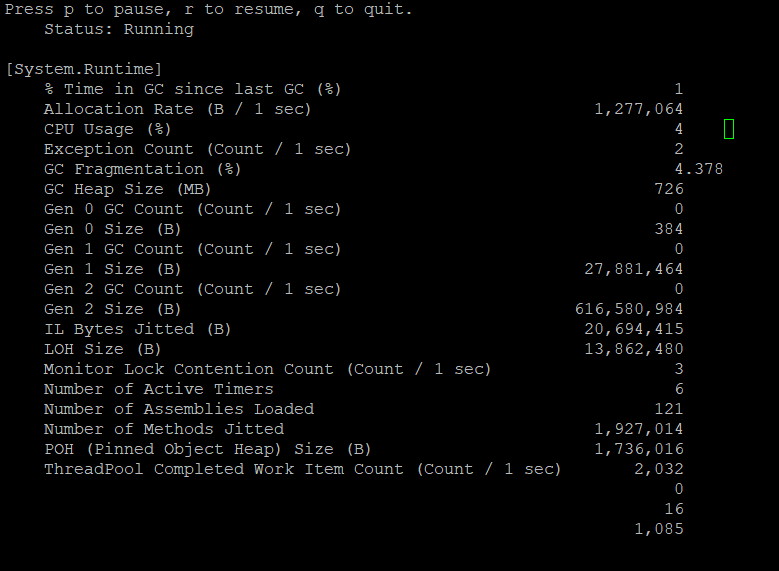Click the IL Bytes Jitted (B) label
Screen dimensions: 779x571
(x=137, y=329)
